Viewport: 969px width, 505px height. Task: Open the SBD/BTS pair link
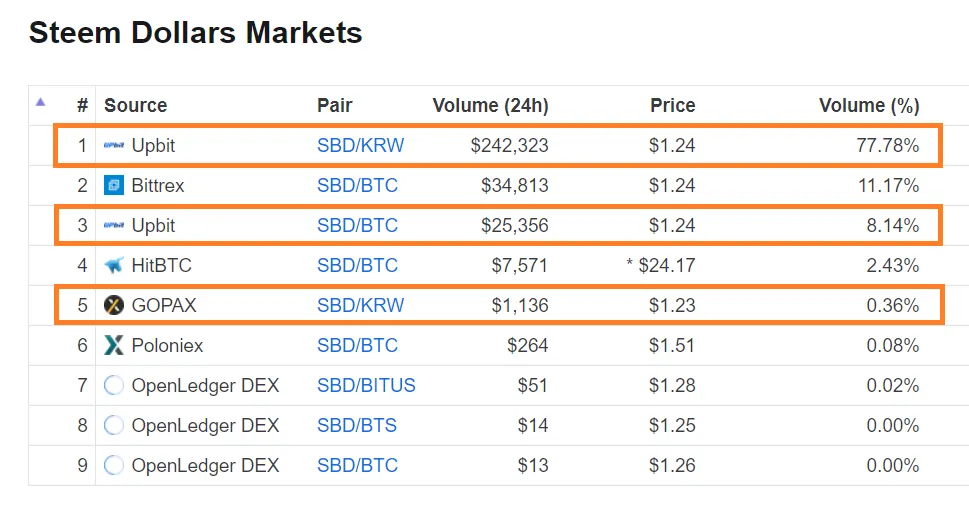(x=357, y=425)
